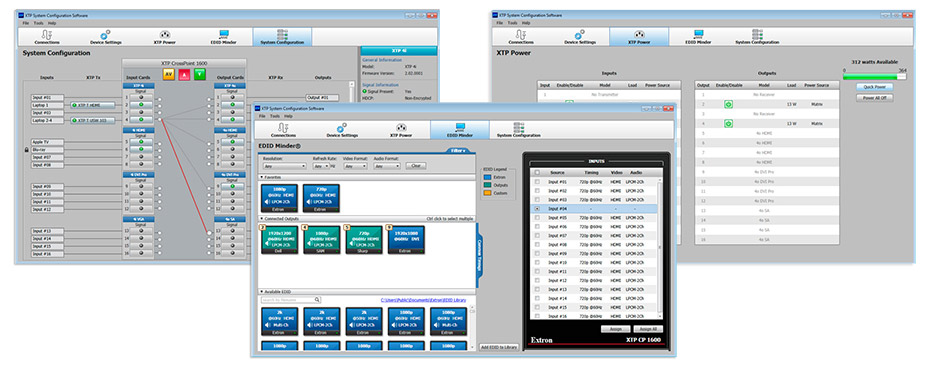Open System Configuration in the XTP Power window
This screenshot has height=371, width=930.
coord(756,37)
